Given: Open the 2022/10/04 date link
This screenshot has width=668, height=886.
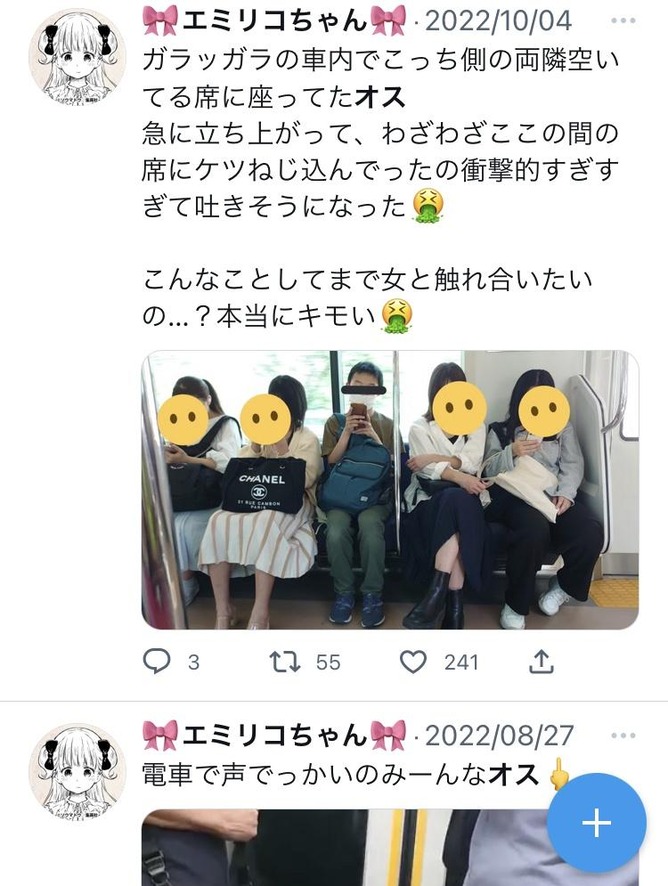Looking at the screenshot, I should tap(498, 21).
